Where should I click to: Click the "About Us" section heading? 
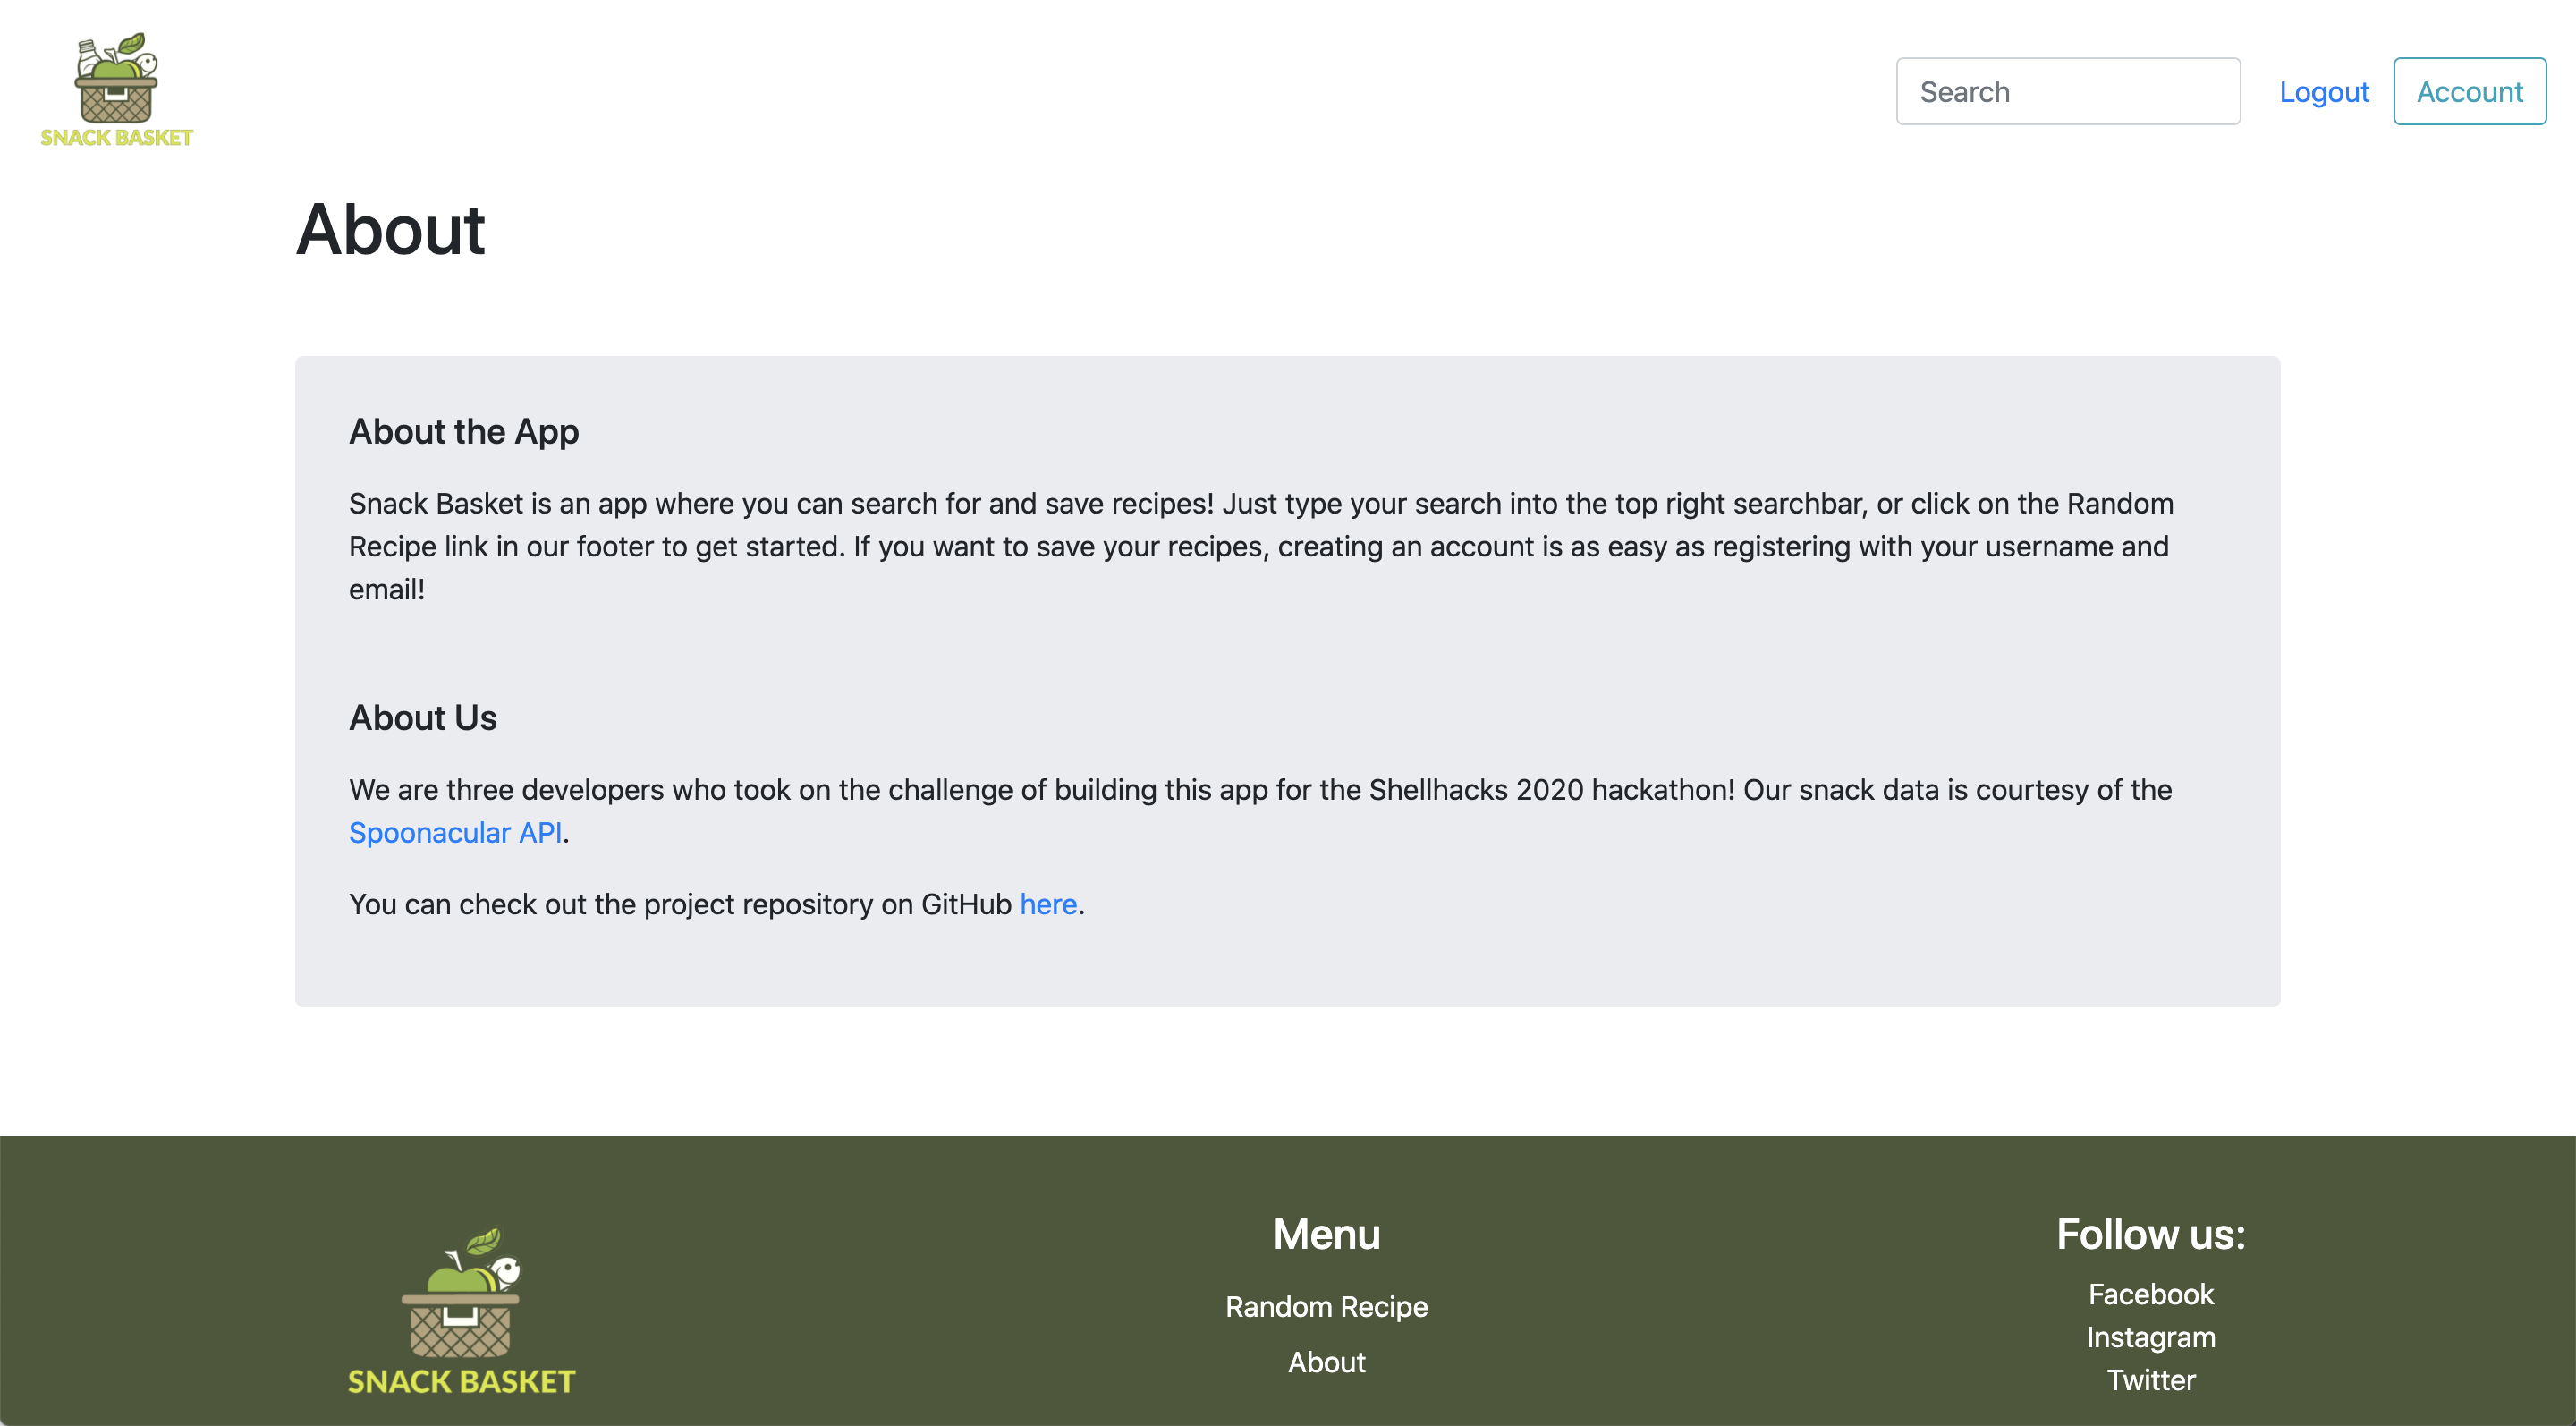(422, 718)
